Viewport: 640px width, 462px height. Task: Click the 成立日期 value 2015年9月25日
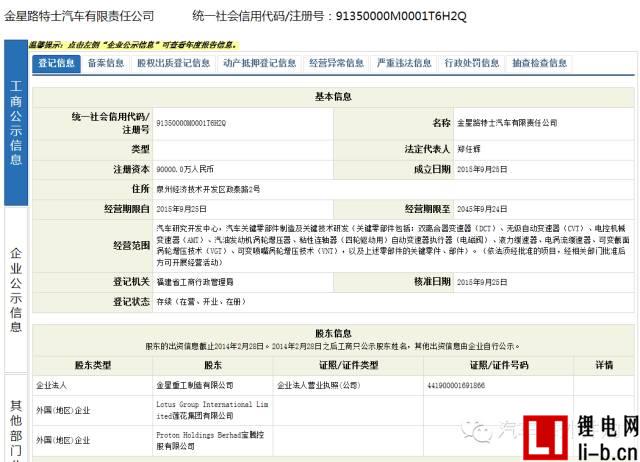pos(482,169)
